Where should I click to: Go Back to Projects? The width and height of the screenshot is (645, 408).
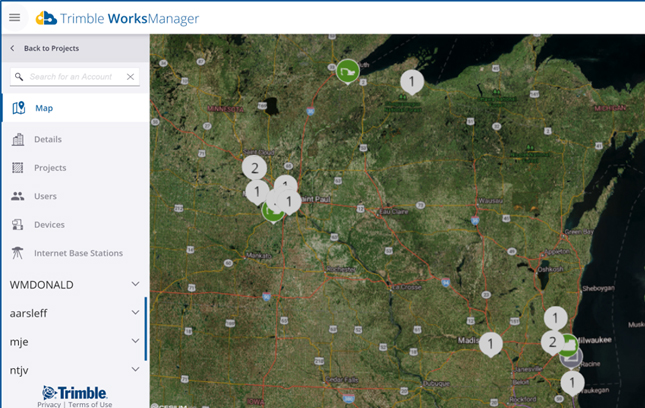pyautogui.click(x=50, y=48)
